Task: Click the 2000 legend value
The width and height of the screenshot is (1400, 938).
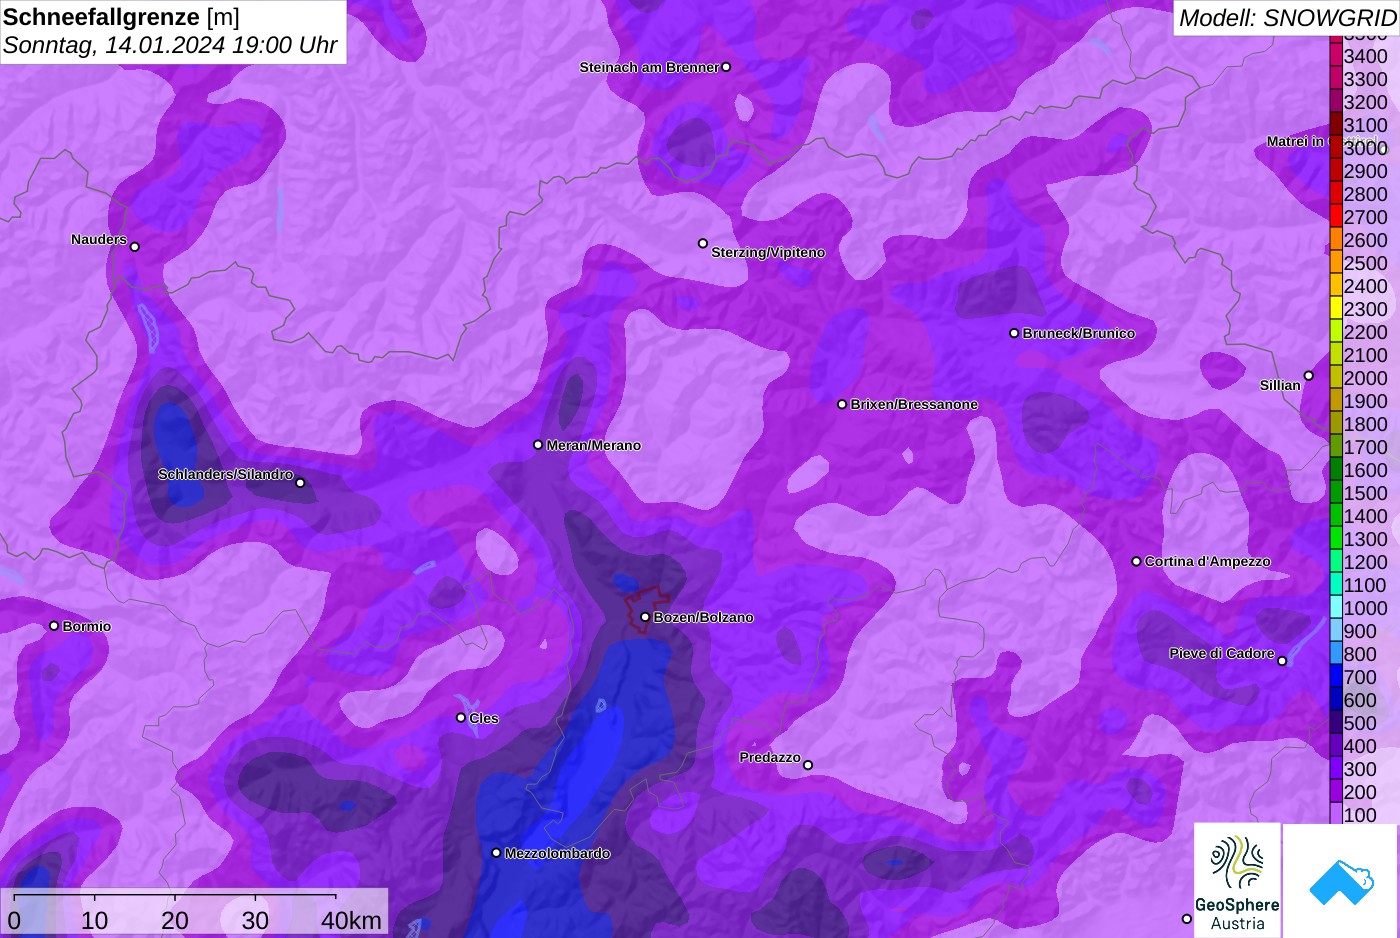Action: coord(1365,378)
